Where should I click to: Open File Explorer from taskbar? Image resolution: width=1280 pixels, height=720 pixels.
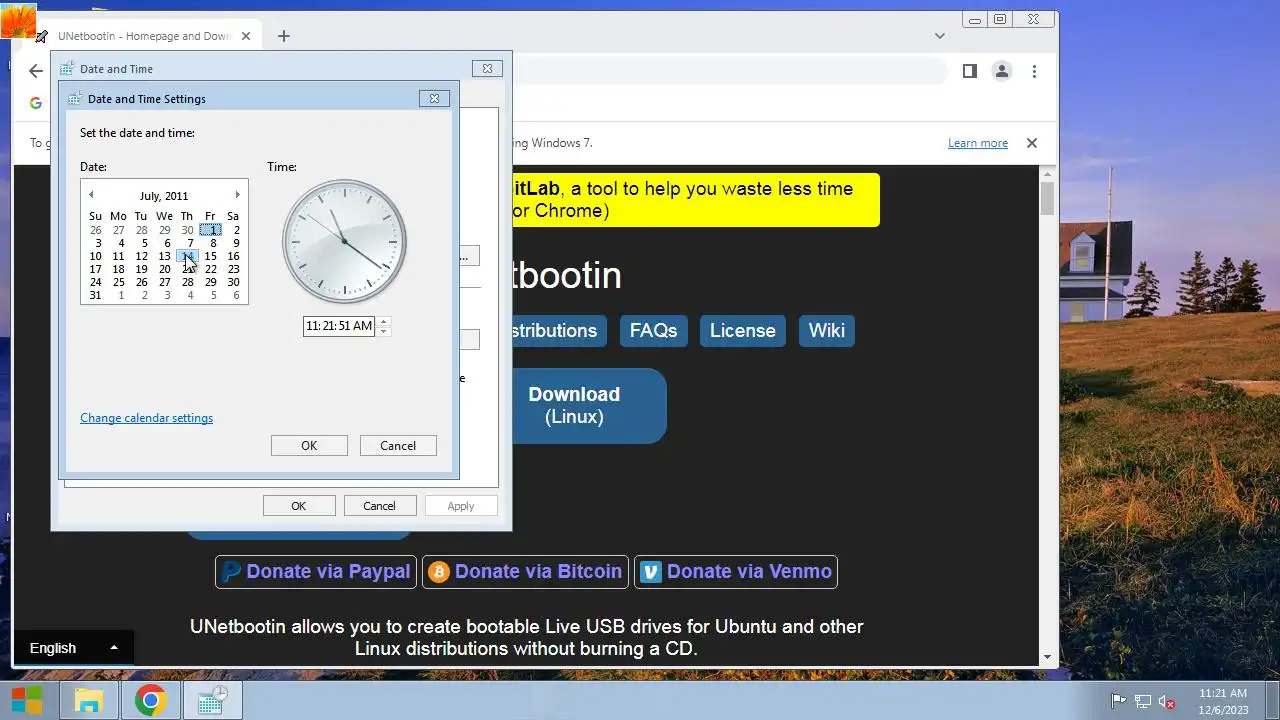tap(89, 701)
